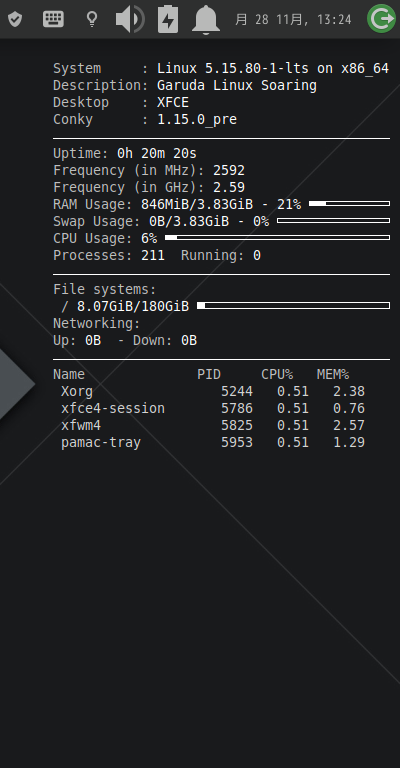Click the Processes count 211
This screenshot has height=768, width=400.
click(153, 256)
